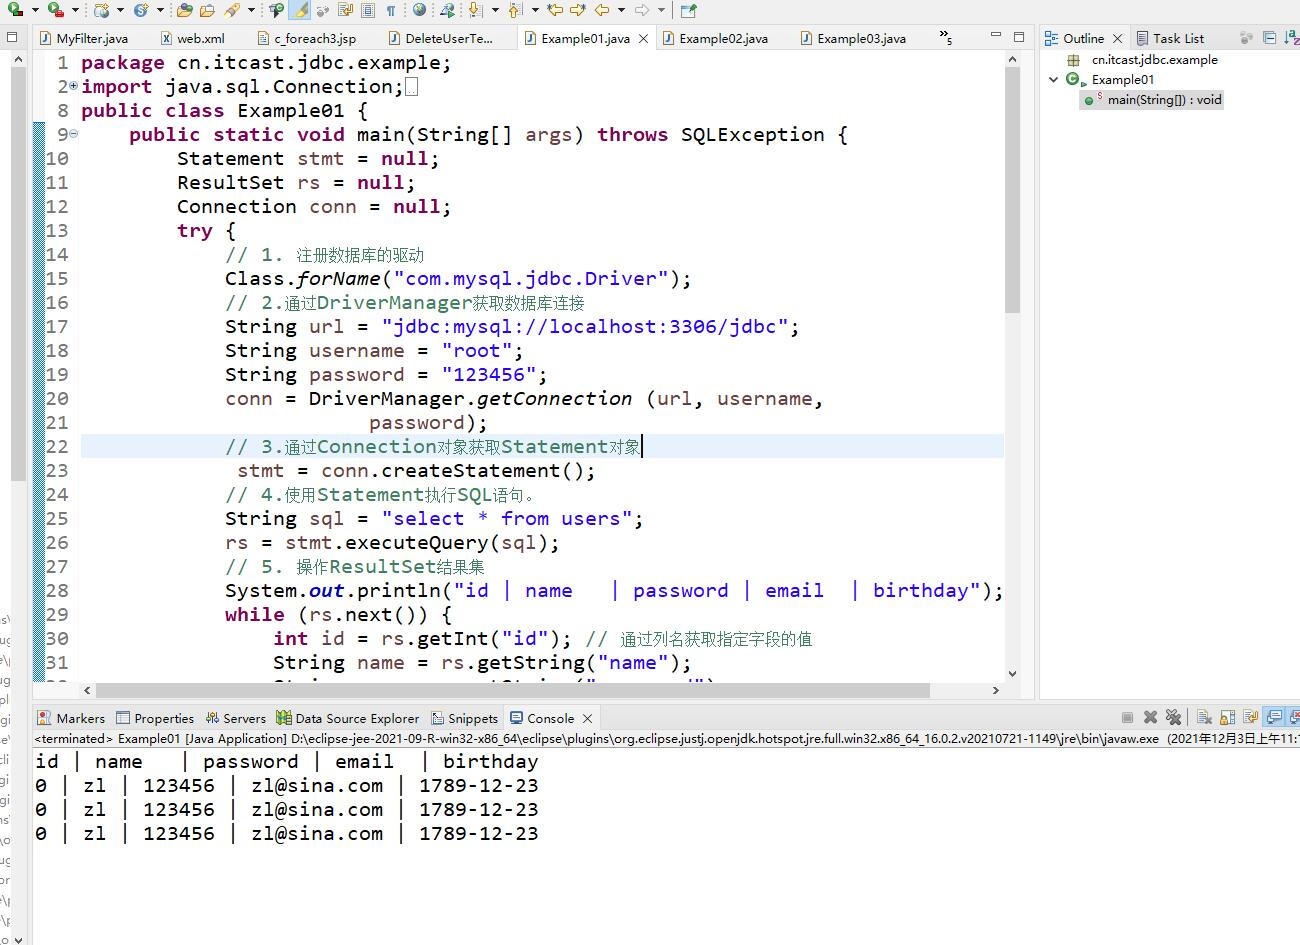Toggle Link with Editor in Outline view
Screen dimensions: 1300x945
pos(1245,38)
